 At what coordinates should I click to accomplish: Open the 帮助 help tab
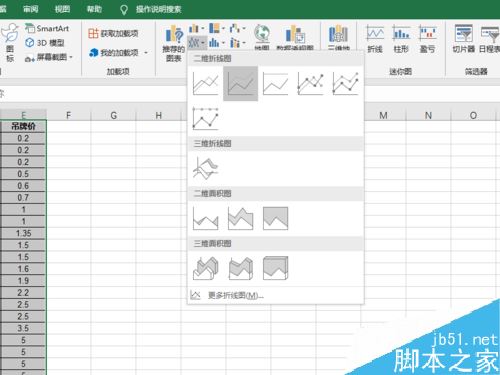94,9
